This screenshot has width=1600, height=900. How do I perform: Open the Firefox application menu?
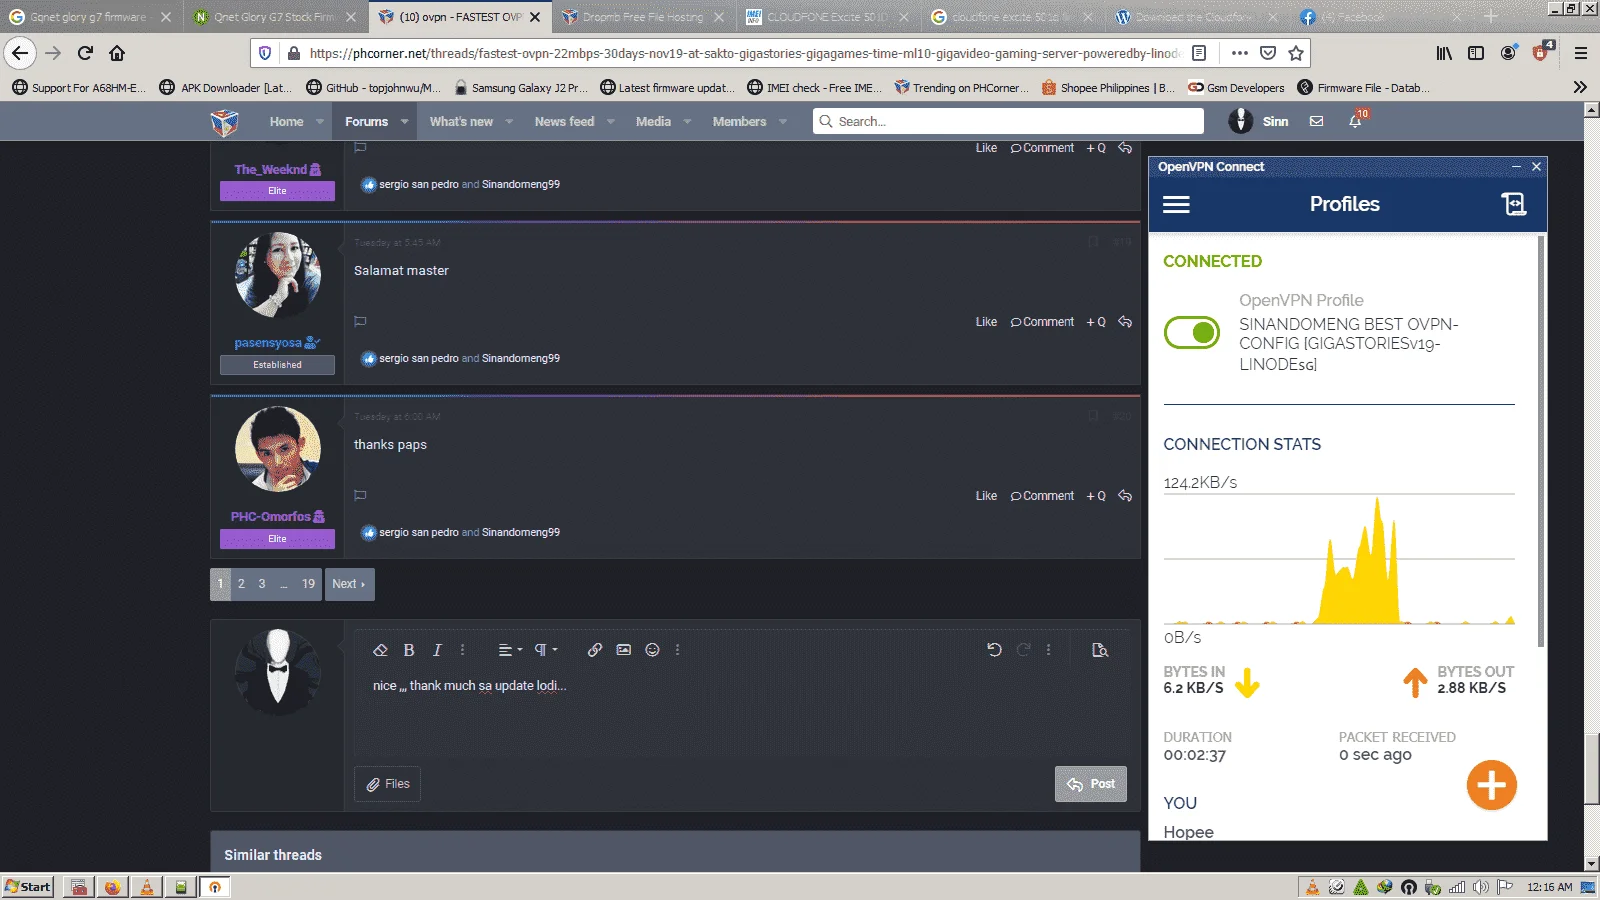coord(1581,53)
